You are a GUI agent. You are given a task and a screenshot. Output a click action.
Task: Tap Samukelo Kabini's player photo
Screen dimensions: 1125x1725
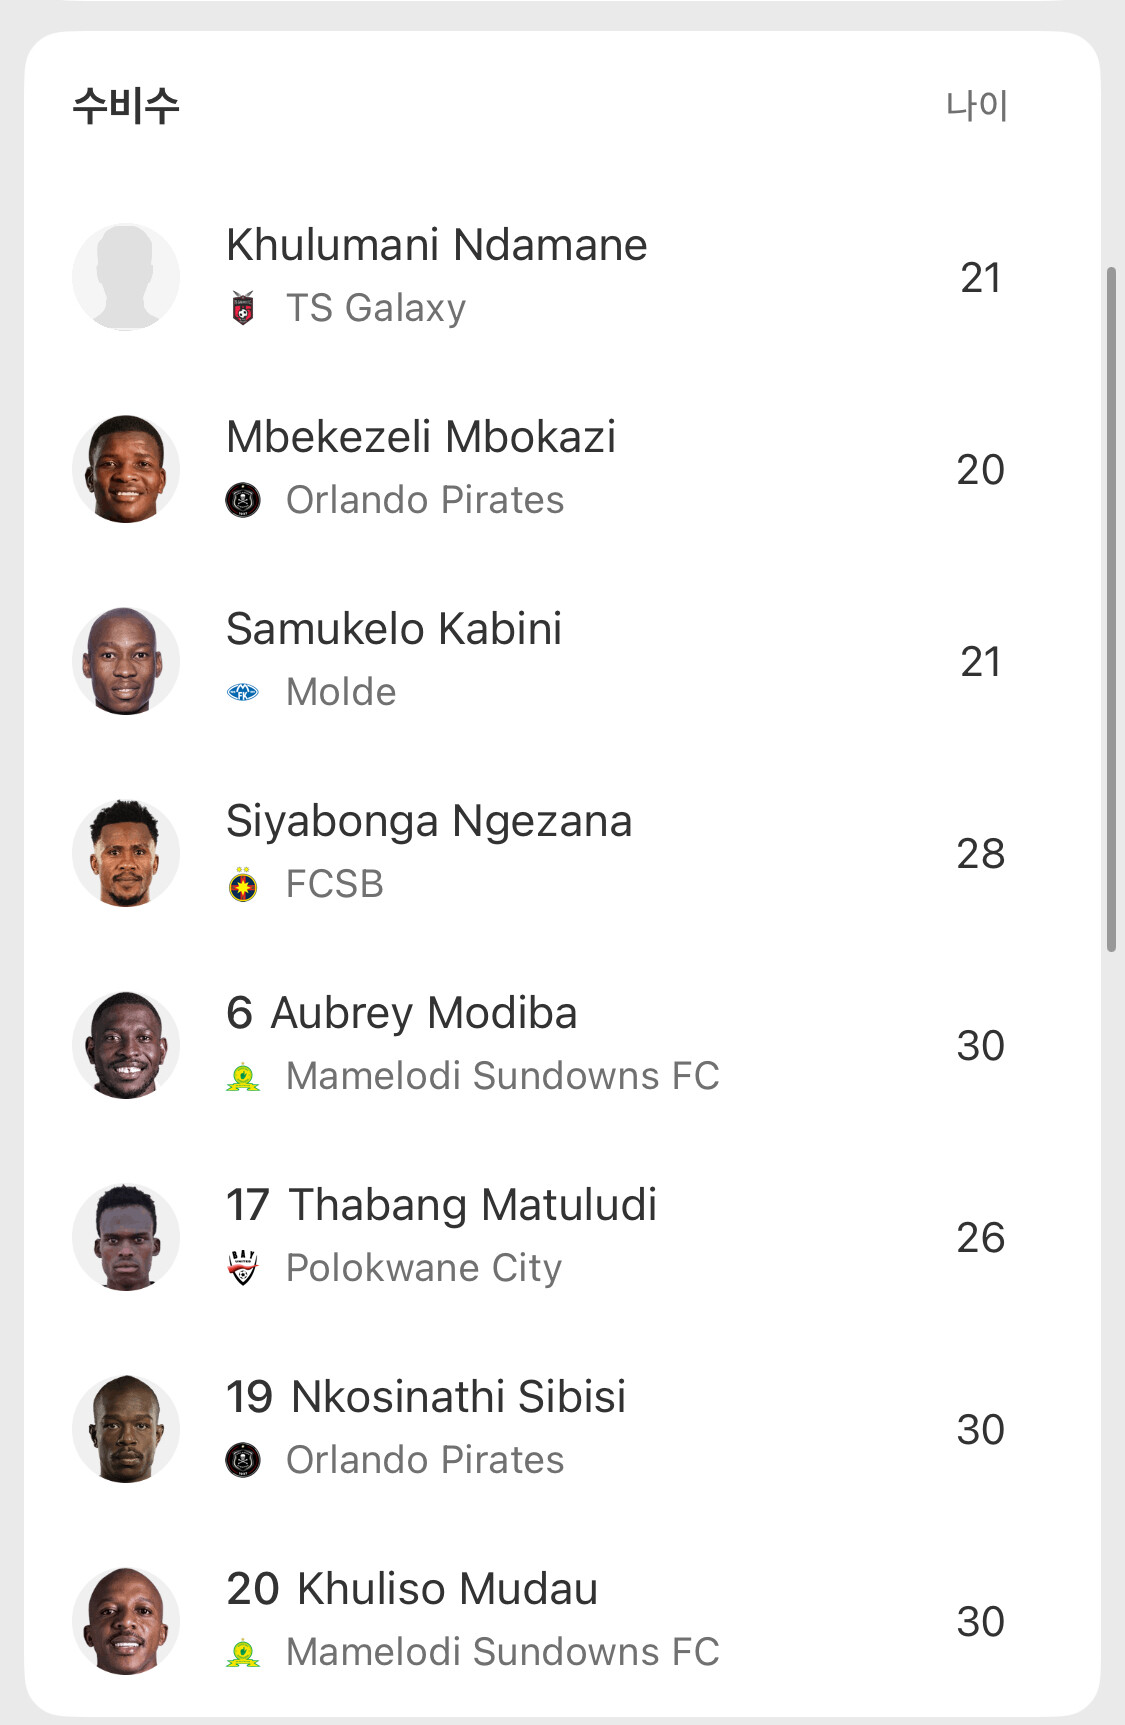pyautogui.click(x=126, y=661)
